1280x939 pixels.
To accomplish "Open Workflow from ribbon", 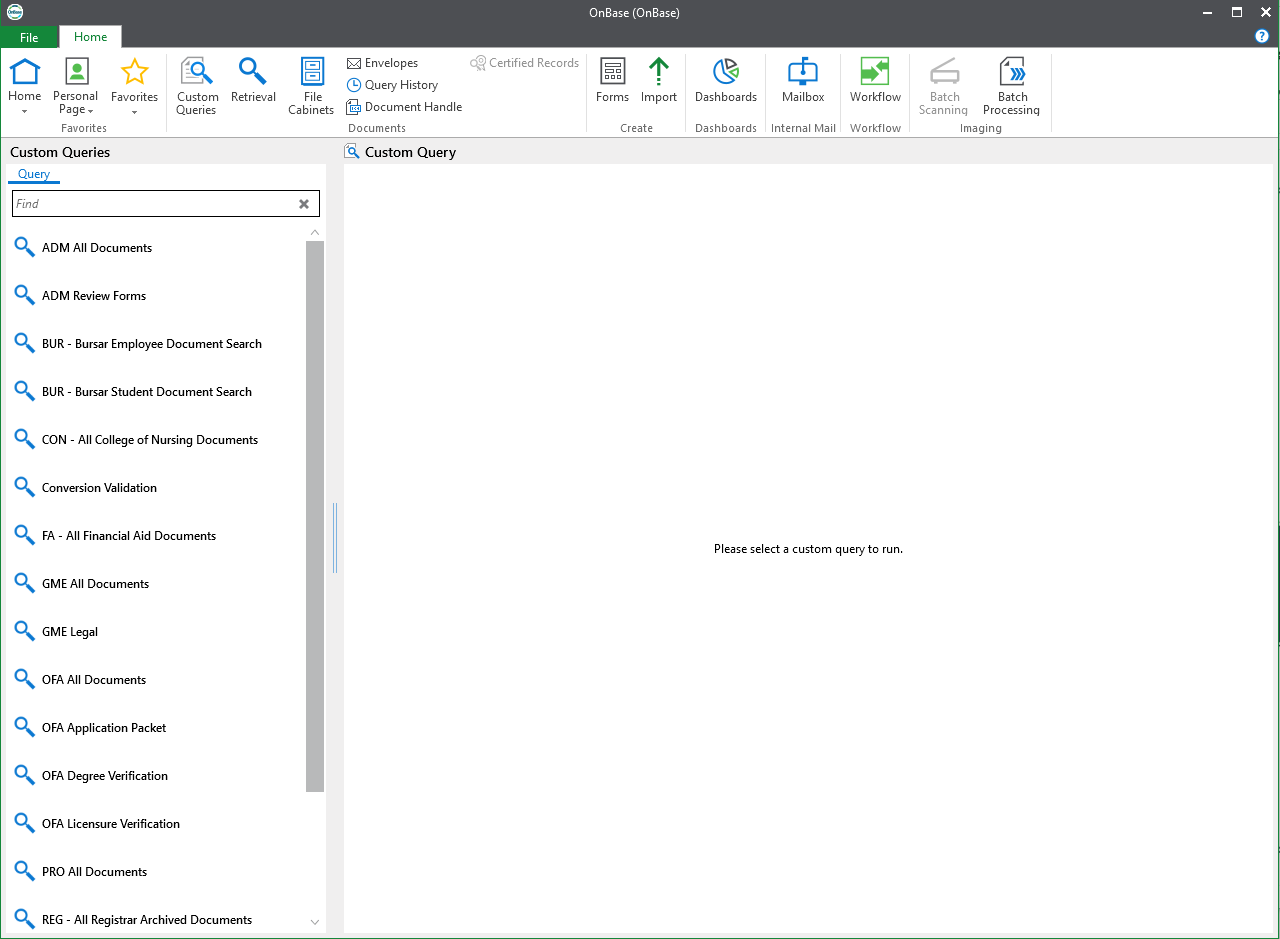I will tap(875, 80).
